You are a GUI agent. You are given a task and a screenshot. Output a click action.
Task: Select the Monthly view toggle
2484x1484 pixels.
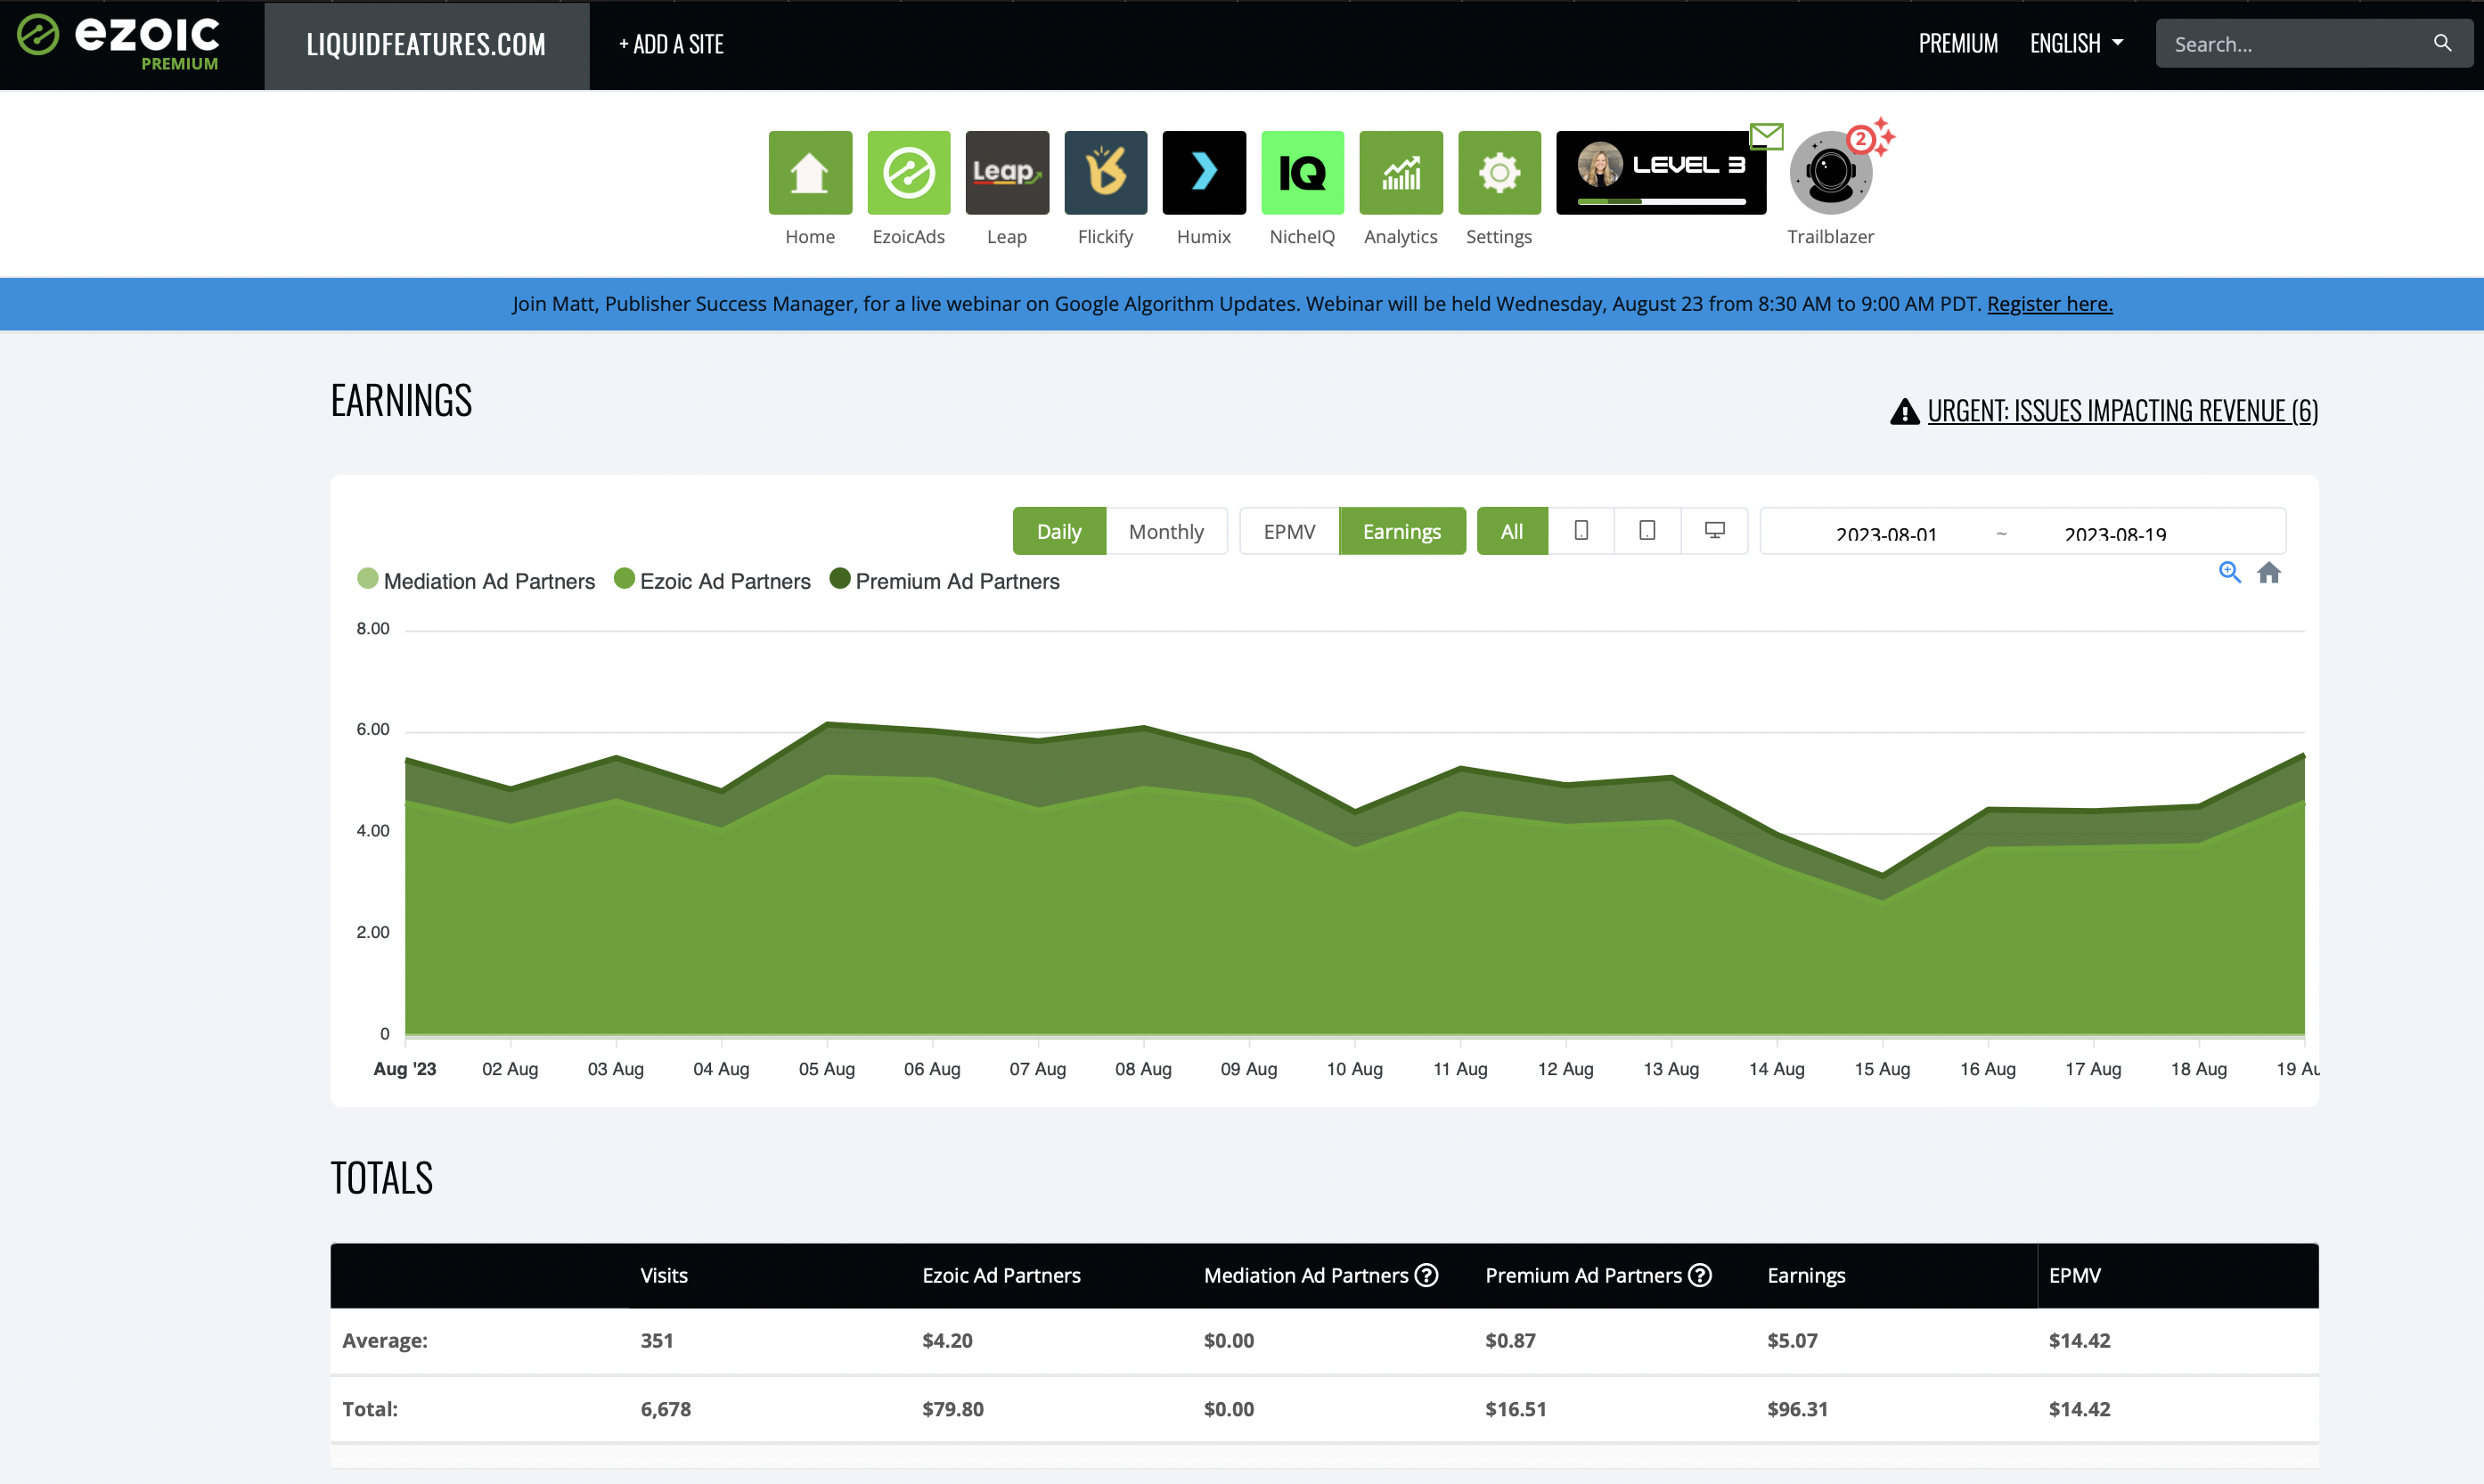(x=1166, y=531)
